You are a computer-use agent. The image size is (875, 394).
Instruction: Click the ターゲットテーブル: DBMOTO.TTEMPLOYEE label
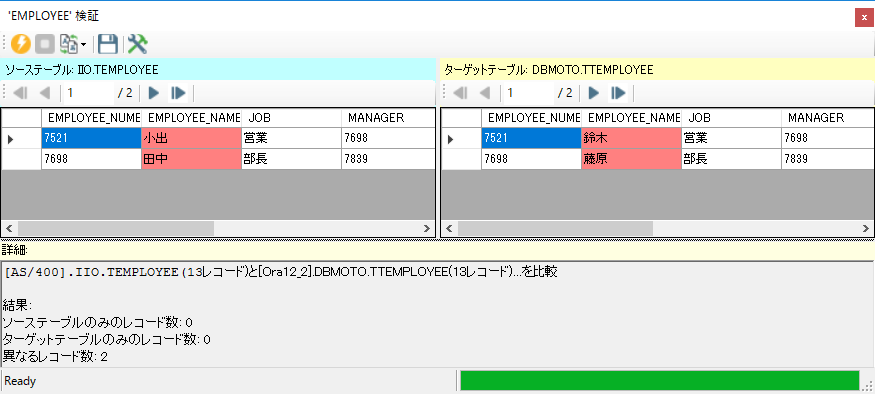(549, 70)
